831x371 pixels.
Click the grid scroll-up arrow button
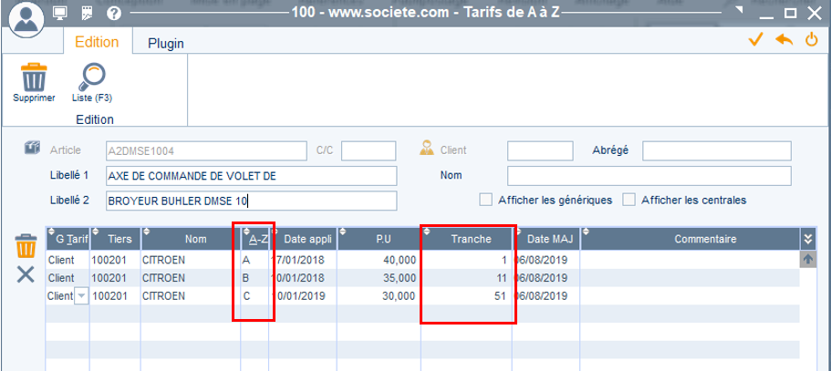808,259
